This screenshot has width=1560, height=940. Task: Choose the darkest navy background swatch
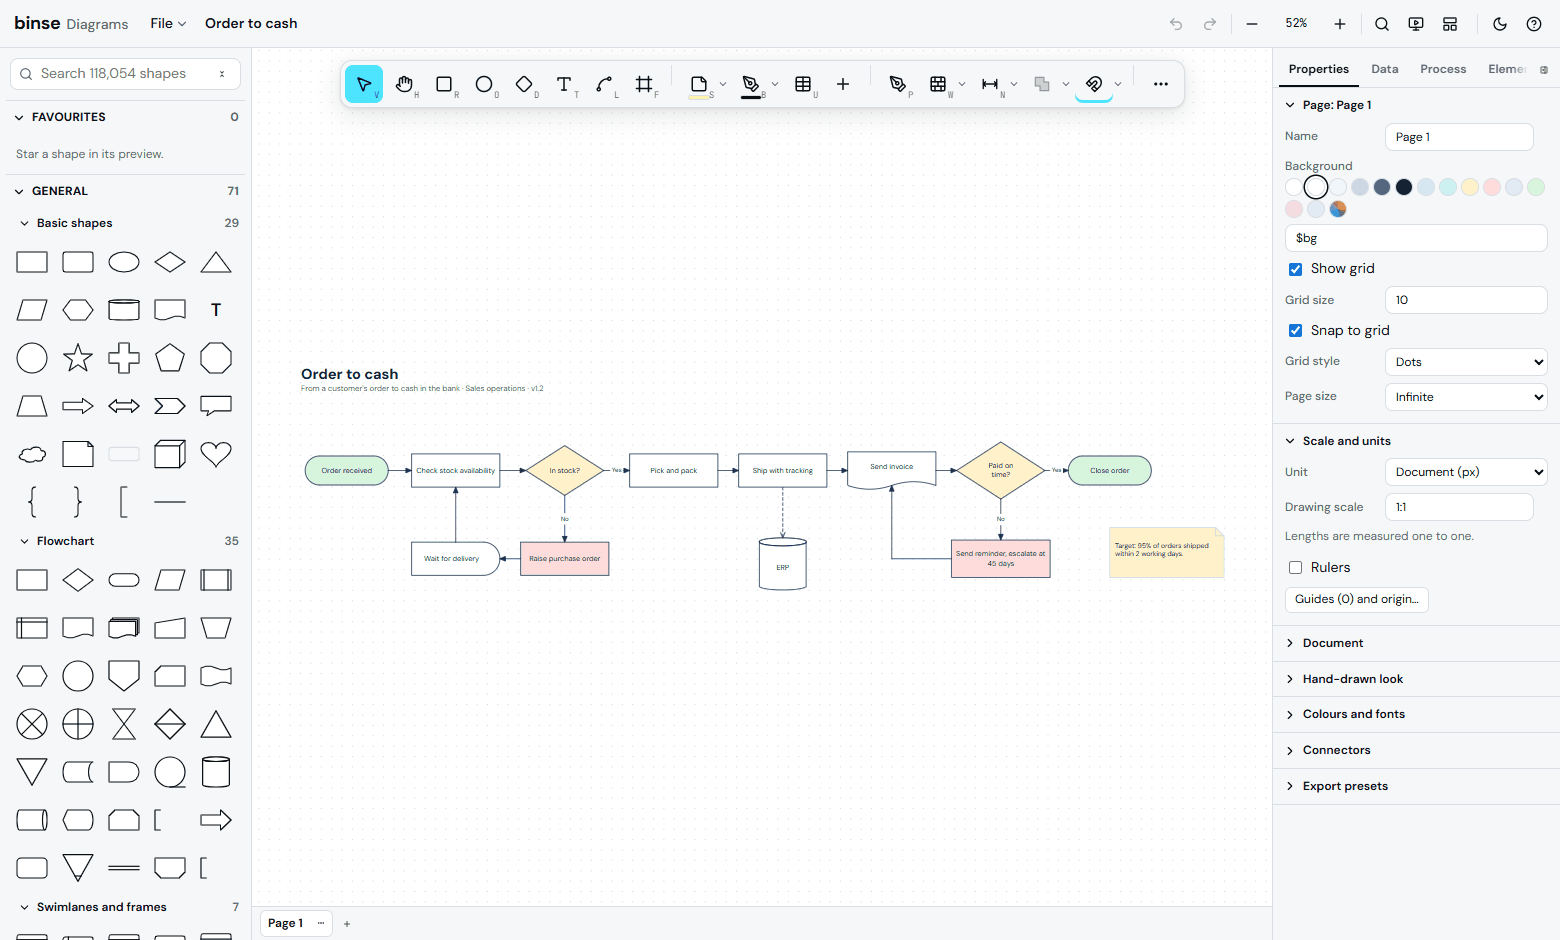pos(1404,187)
